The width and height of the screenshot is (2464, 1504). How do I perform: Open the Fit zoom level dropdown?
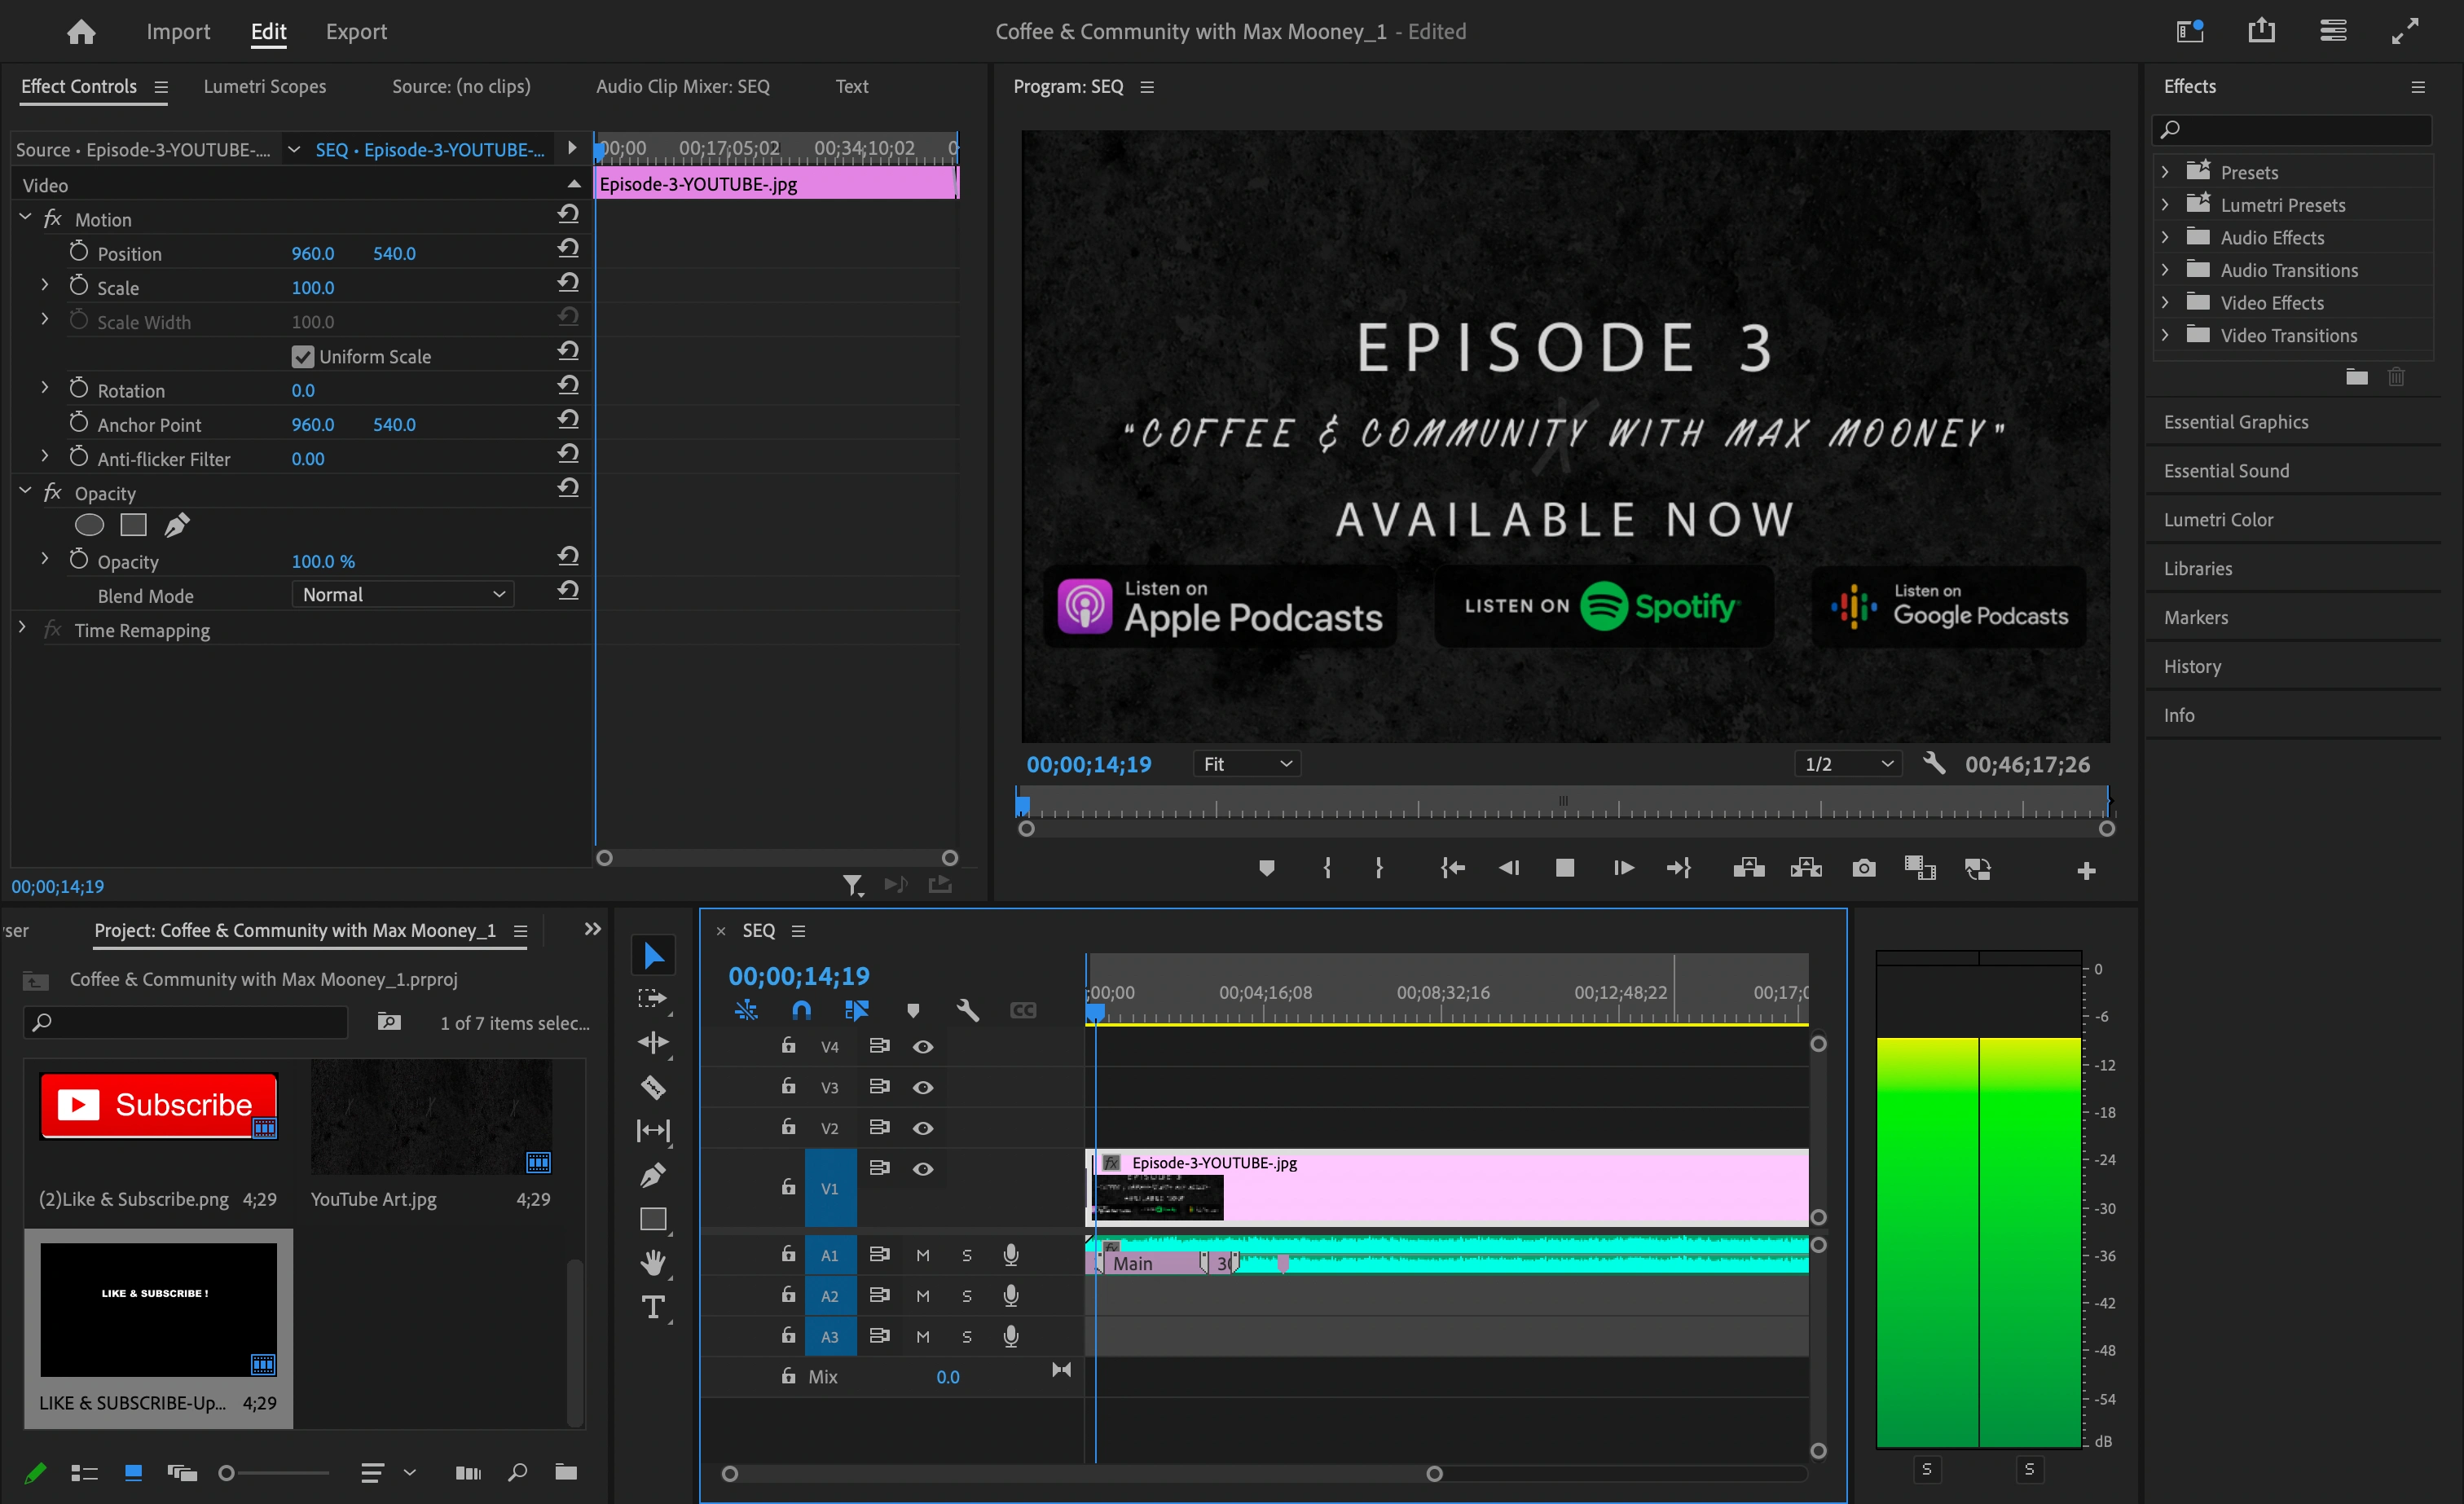1247,764
